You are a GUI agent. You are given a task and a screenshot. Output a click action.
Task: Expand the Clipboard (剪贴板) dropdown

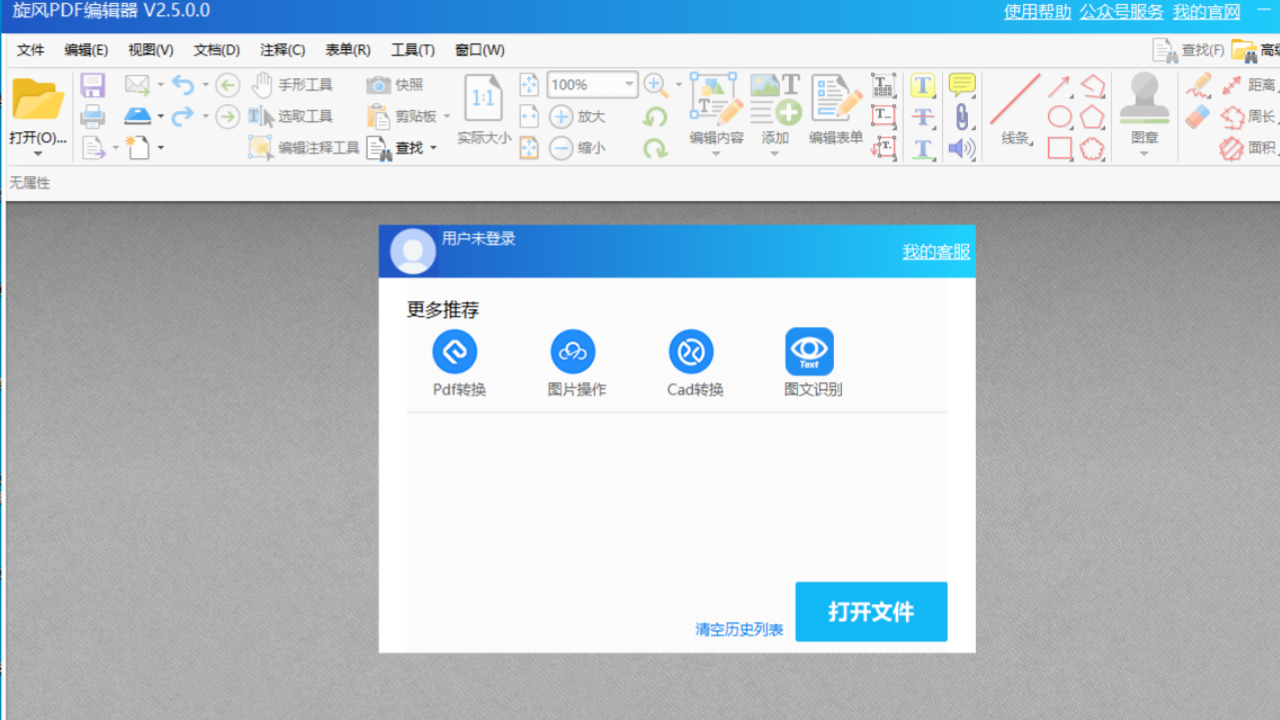[x=446, y=117]
